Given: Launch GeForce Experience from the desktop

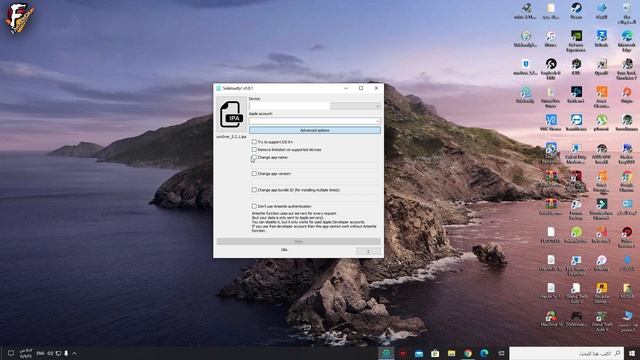Looking at the screenshot, I should (x=576, y=41).
